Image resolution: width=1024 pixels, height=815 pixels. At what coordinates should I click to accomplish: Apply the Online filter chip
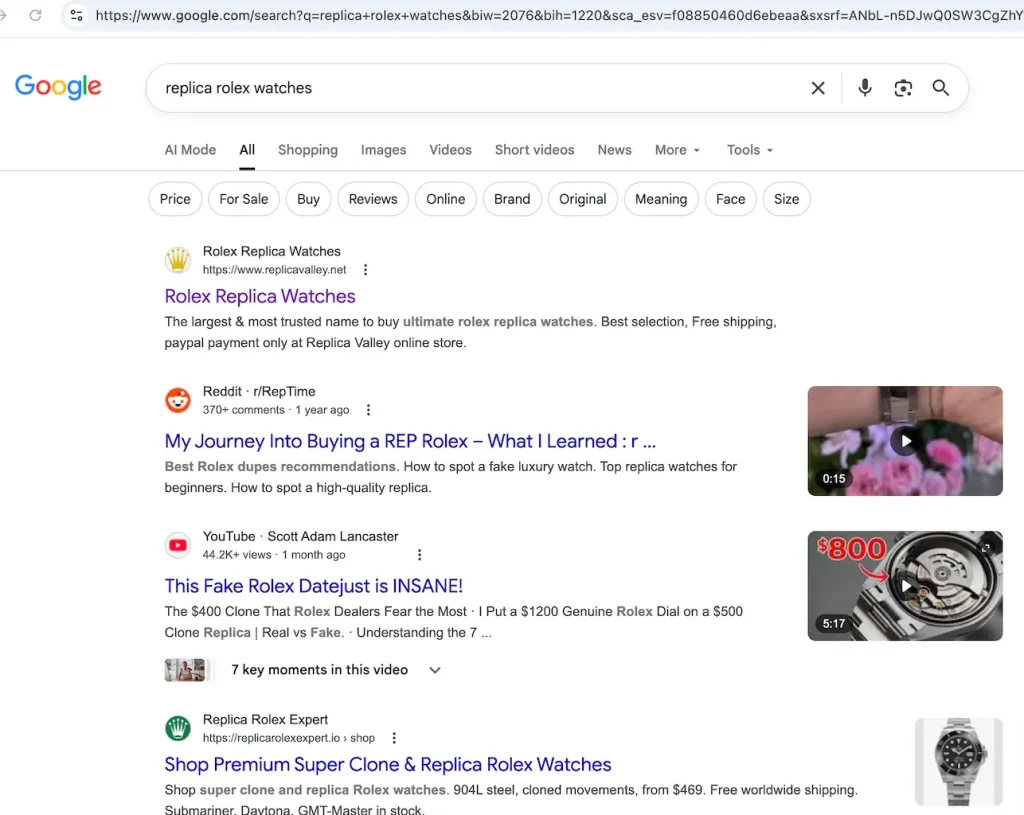pyautogui.click(x=445, y=199)
